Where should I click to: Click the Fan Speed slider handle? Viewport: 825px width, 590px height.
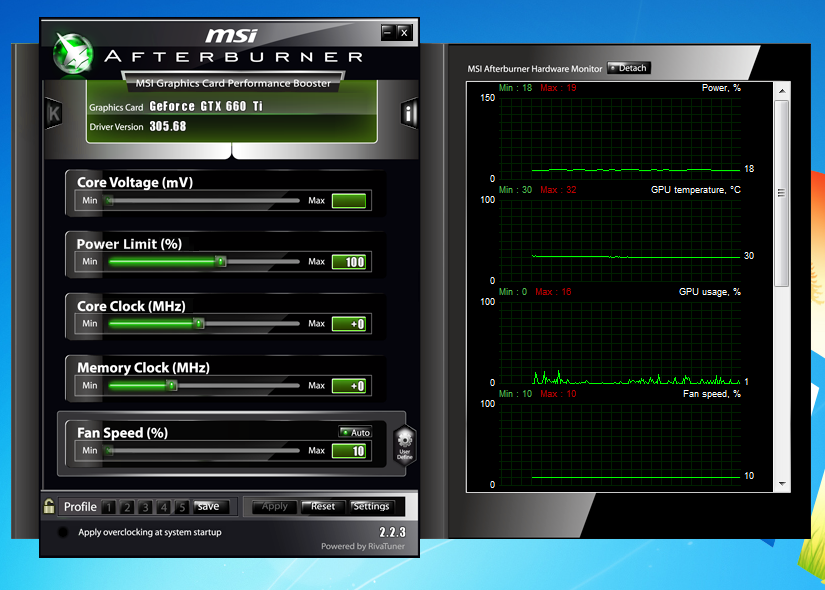pos(109,451)
